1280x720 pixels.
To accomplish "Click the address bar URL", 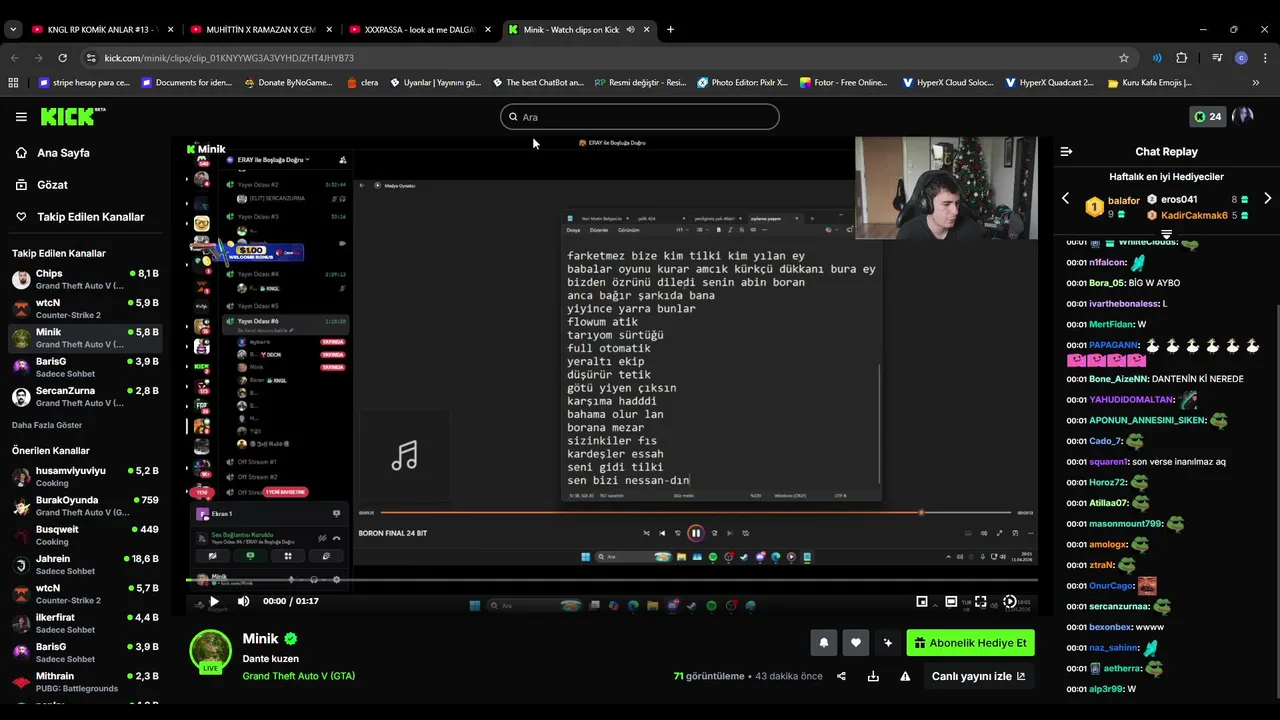I will [x=229, y=58].
